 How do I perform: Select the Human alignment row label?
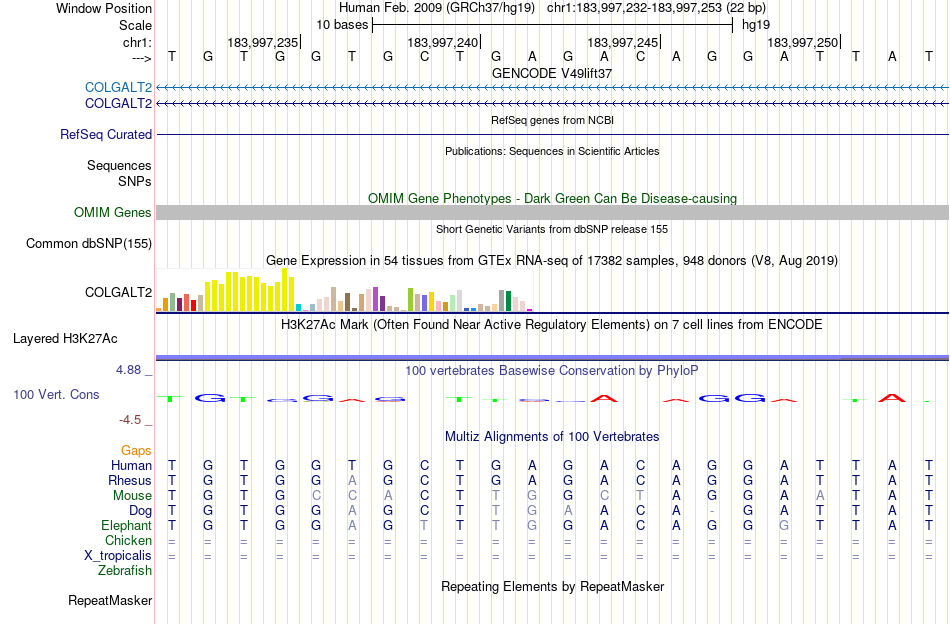(131, 465)
